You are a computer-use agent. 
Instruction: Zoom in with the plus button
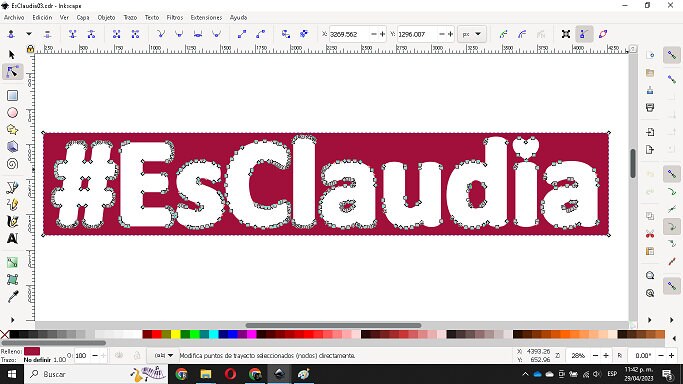coord(606,356)
